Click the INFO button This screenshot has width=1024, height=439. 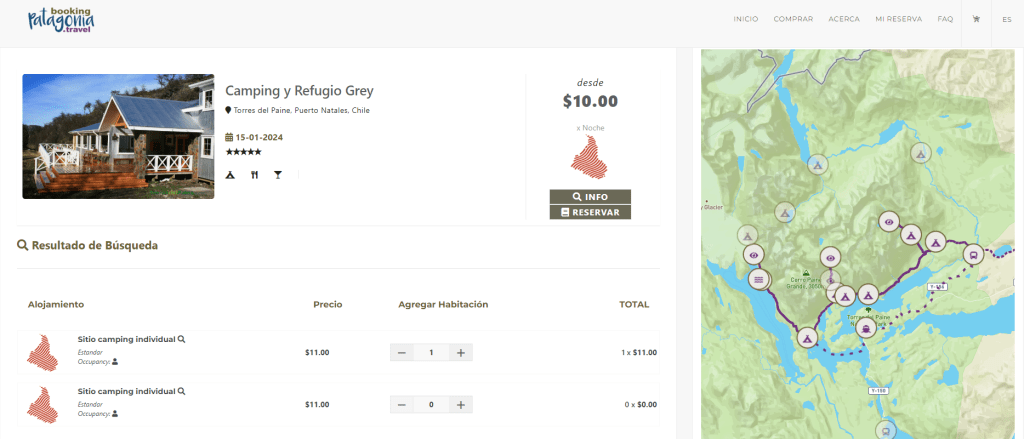tap(590, 197)
